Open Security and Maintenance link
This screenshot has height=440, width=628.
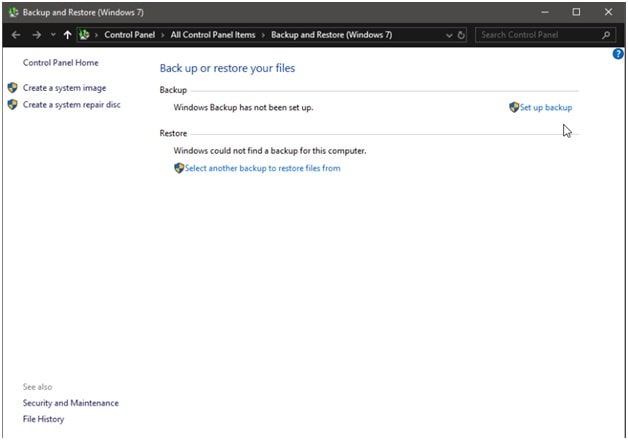pos(70,403)
